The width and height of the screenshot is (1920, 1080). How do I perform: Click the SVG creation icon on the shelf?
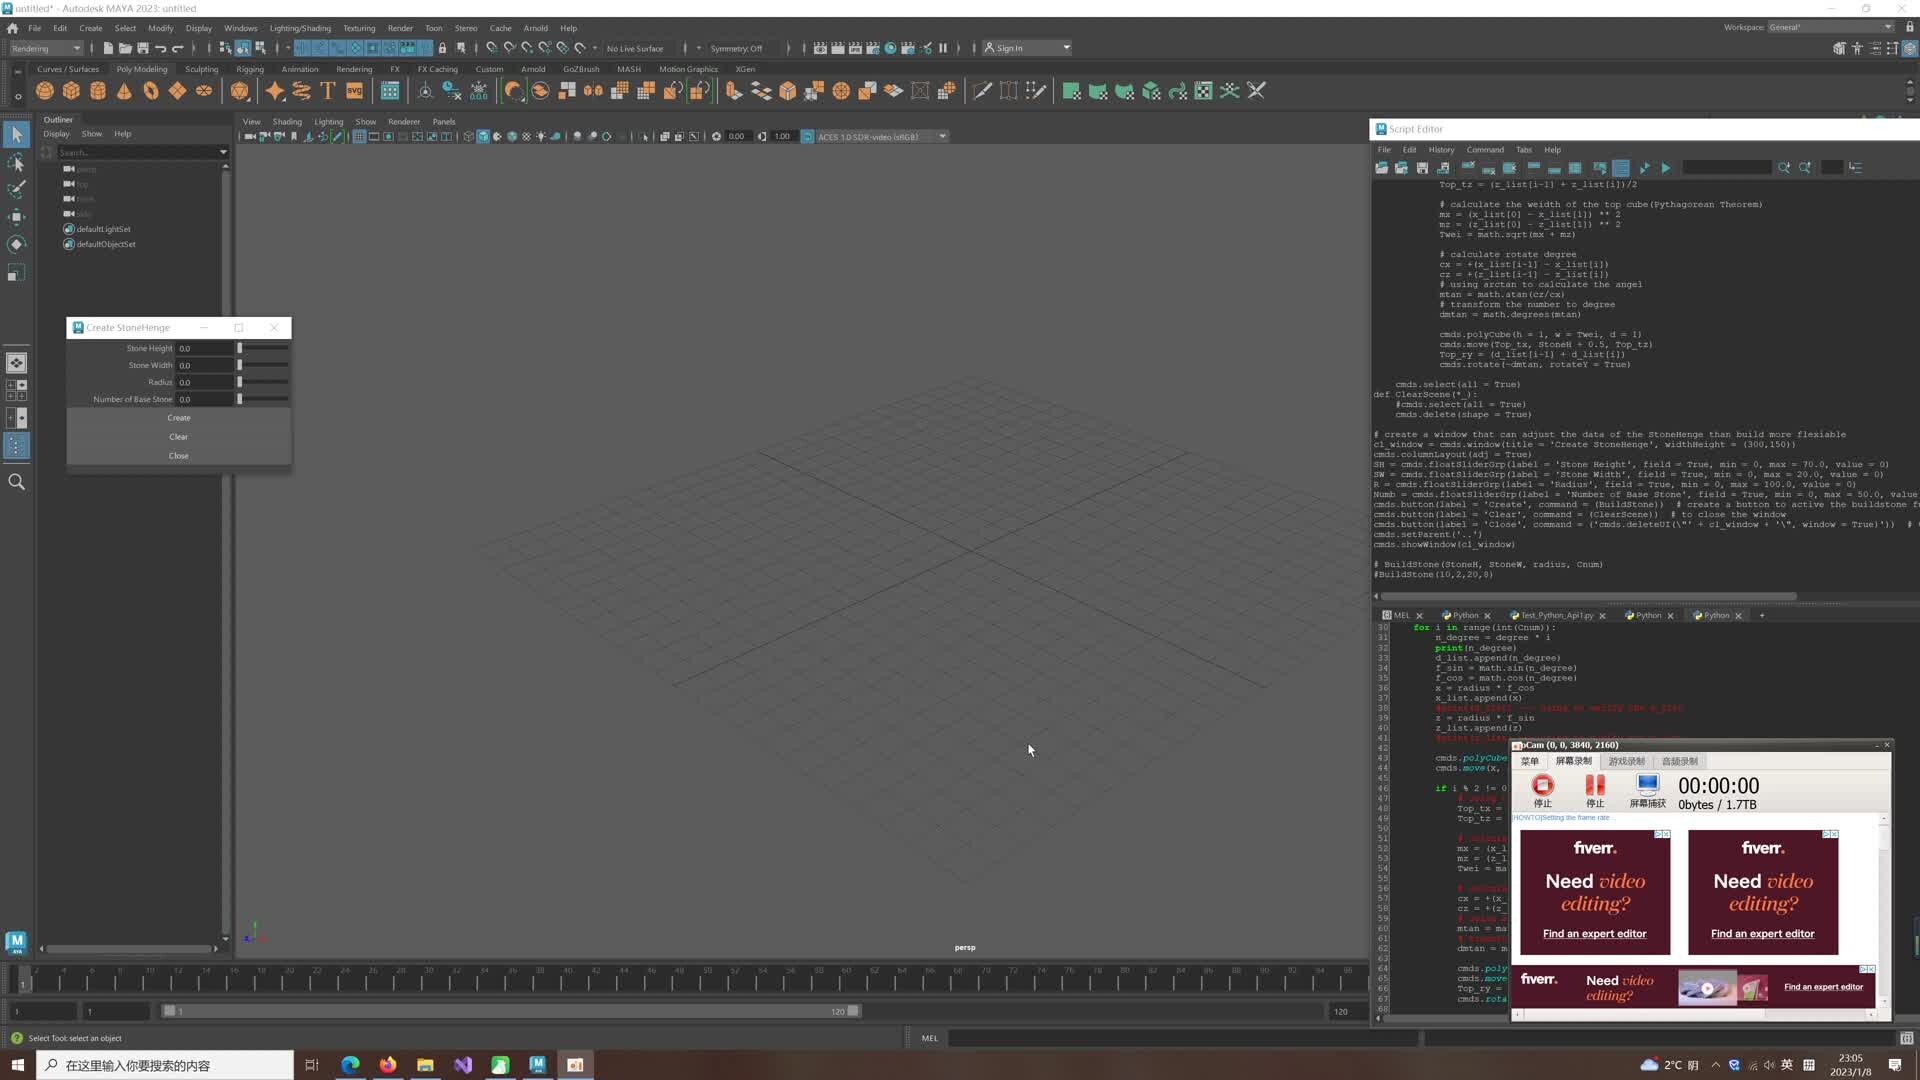(354, 90)
